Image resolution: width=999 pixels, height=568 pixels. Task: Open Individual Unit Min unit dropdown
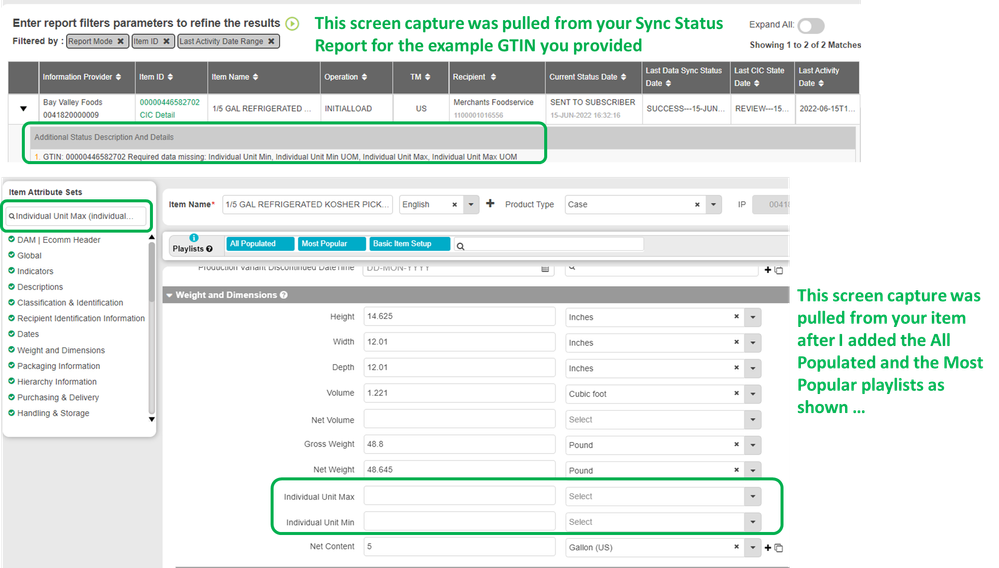[752, 522]
